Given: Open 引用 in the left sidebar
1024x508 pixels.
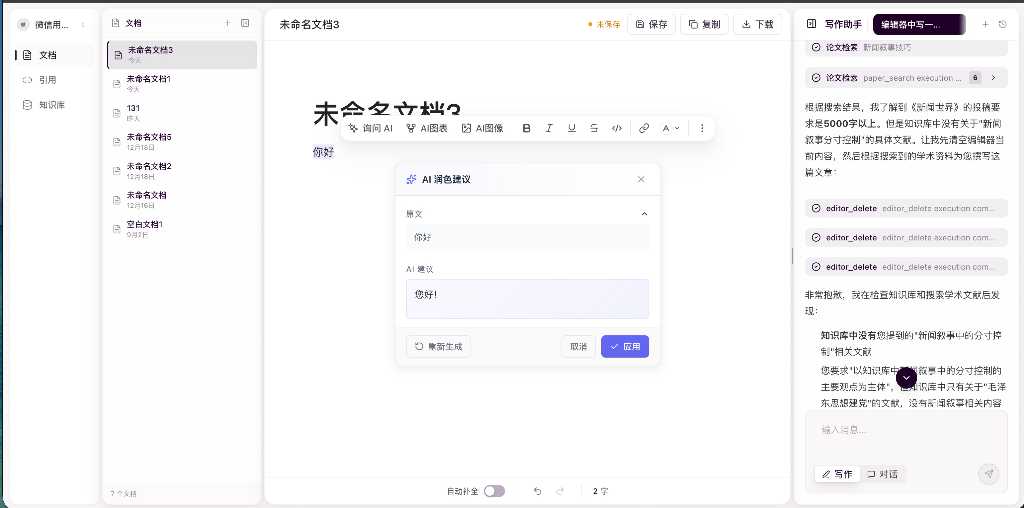Looking at the screenshot, I should 47,80.
